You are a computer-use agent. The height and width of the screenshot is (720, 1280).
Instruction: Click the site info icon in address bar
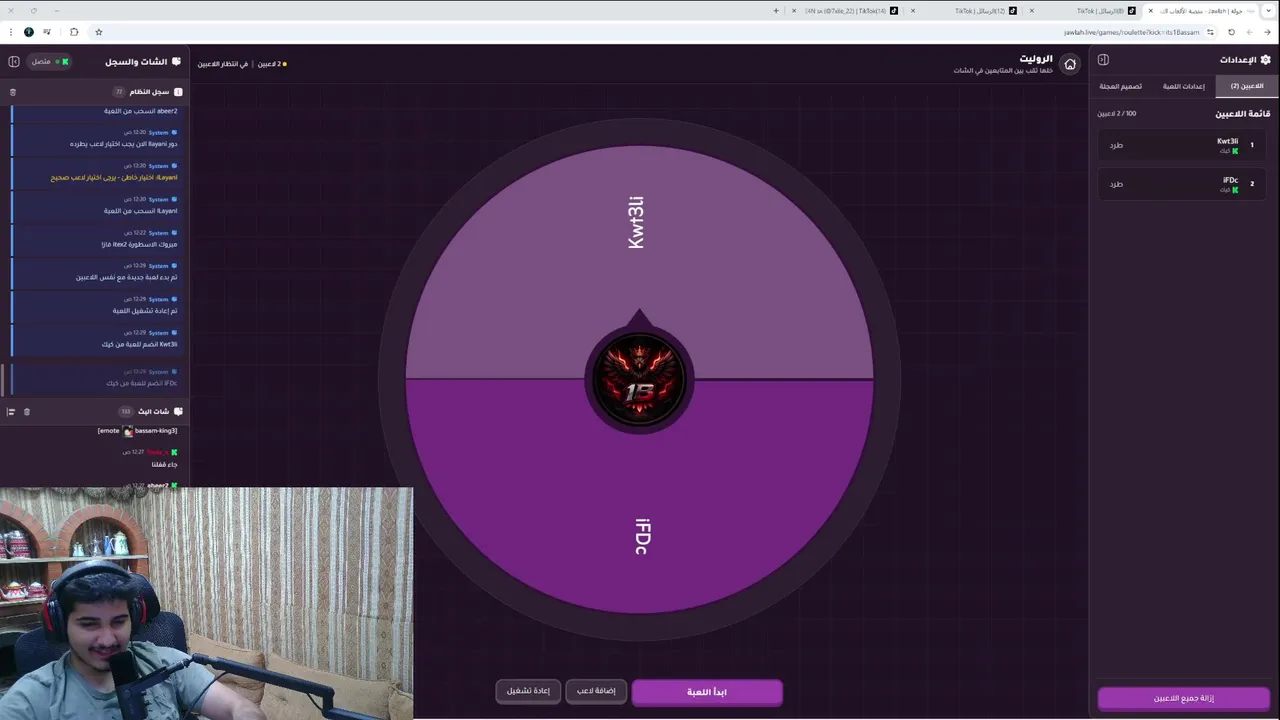pyautogui.click(x=1210, y=32)
